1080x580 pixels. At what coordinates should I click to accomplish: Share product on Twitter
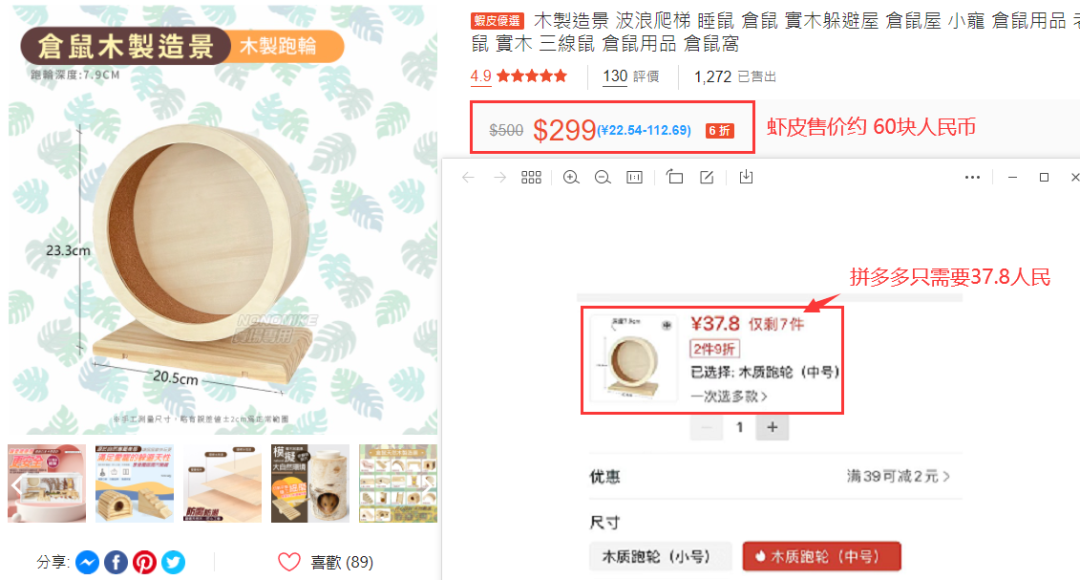pos(173,562)
